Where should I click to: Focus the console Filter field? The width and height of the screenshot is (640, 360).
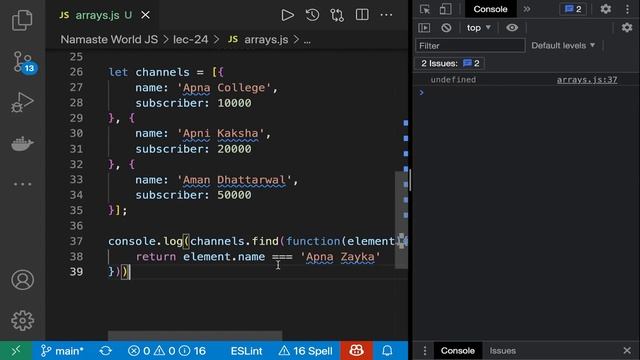(470, 45)
